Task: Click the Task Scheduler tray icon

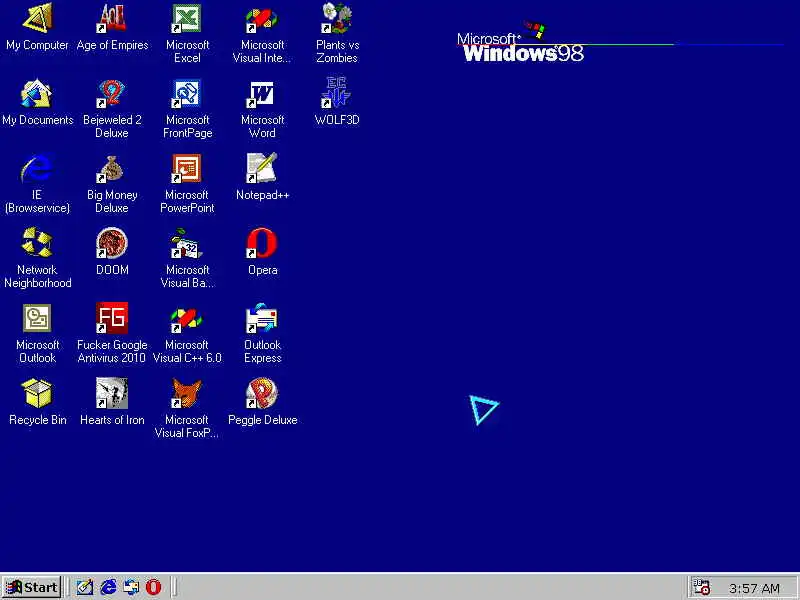Action: point(702,587)
